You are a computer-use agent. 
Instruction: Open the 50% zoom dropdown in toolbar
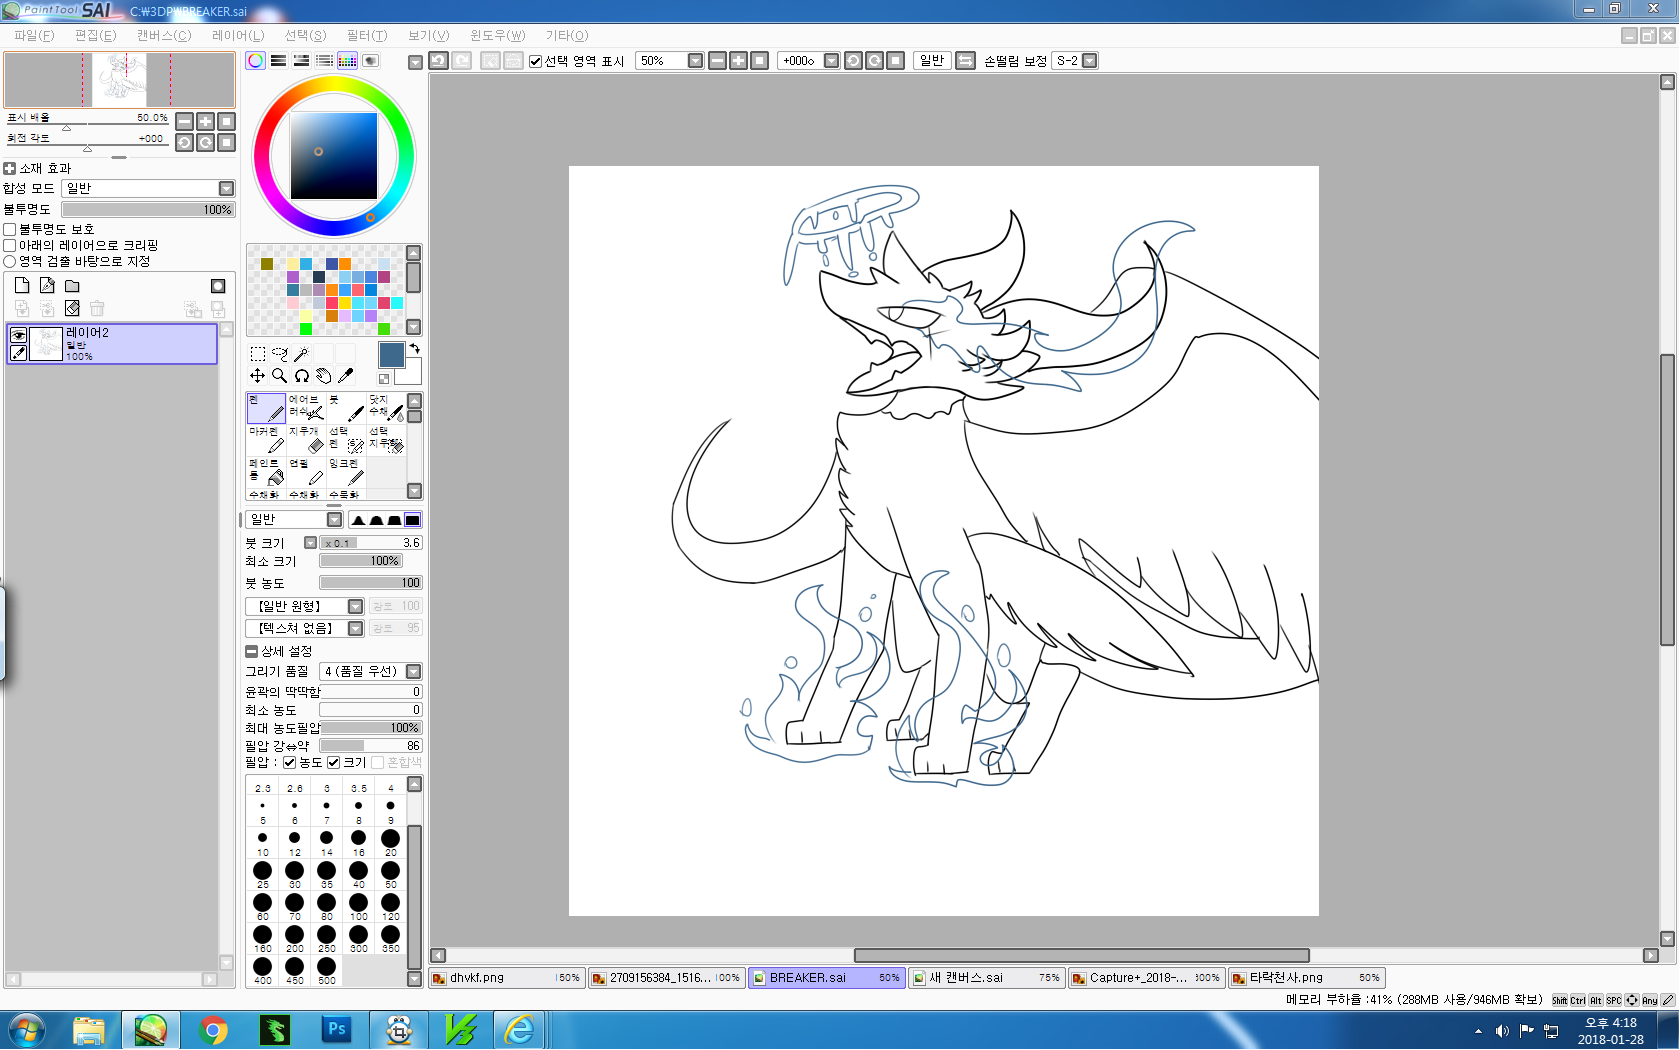click(x=695, y=61)
